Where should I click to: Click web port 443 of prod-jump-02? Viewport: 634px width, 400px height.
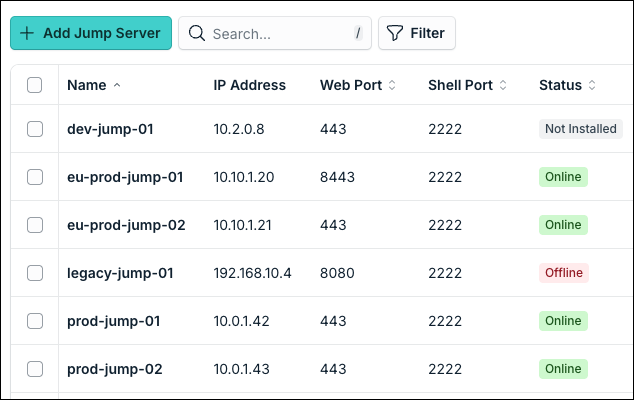(333, 369)
